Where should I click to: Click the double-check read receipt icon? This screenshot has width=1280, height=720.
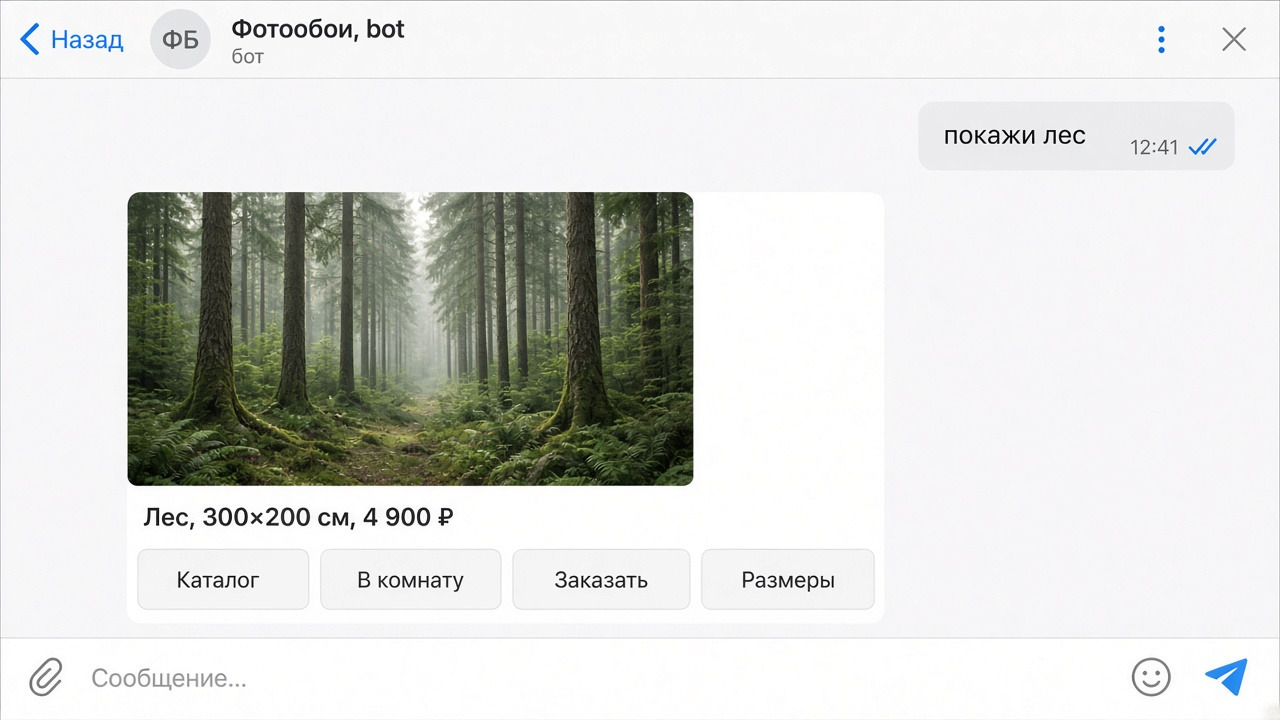[1202, 147]
